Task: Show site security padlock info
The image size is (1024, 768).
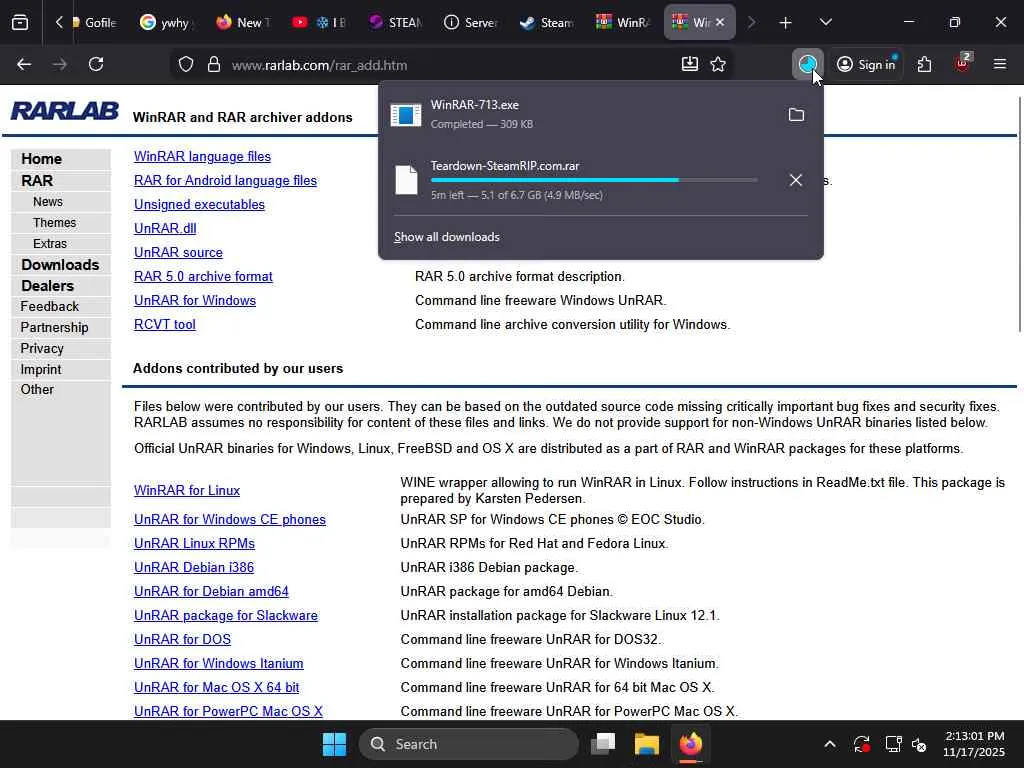Action: coord(214,65)
